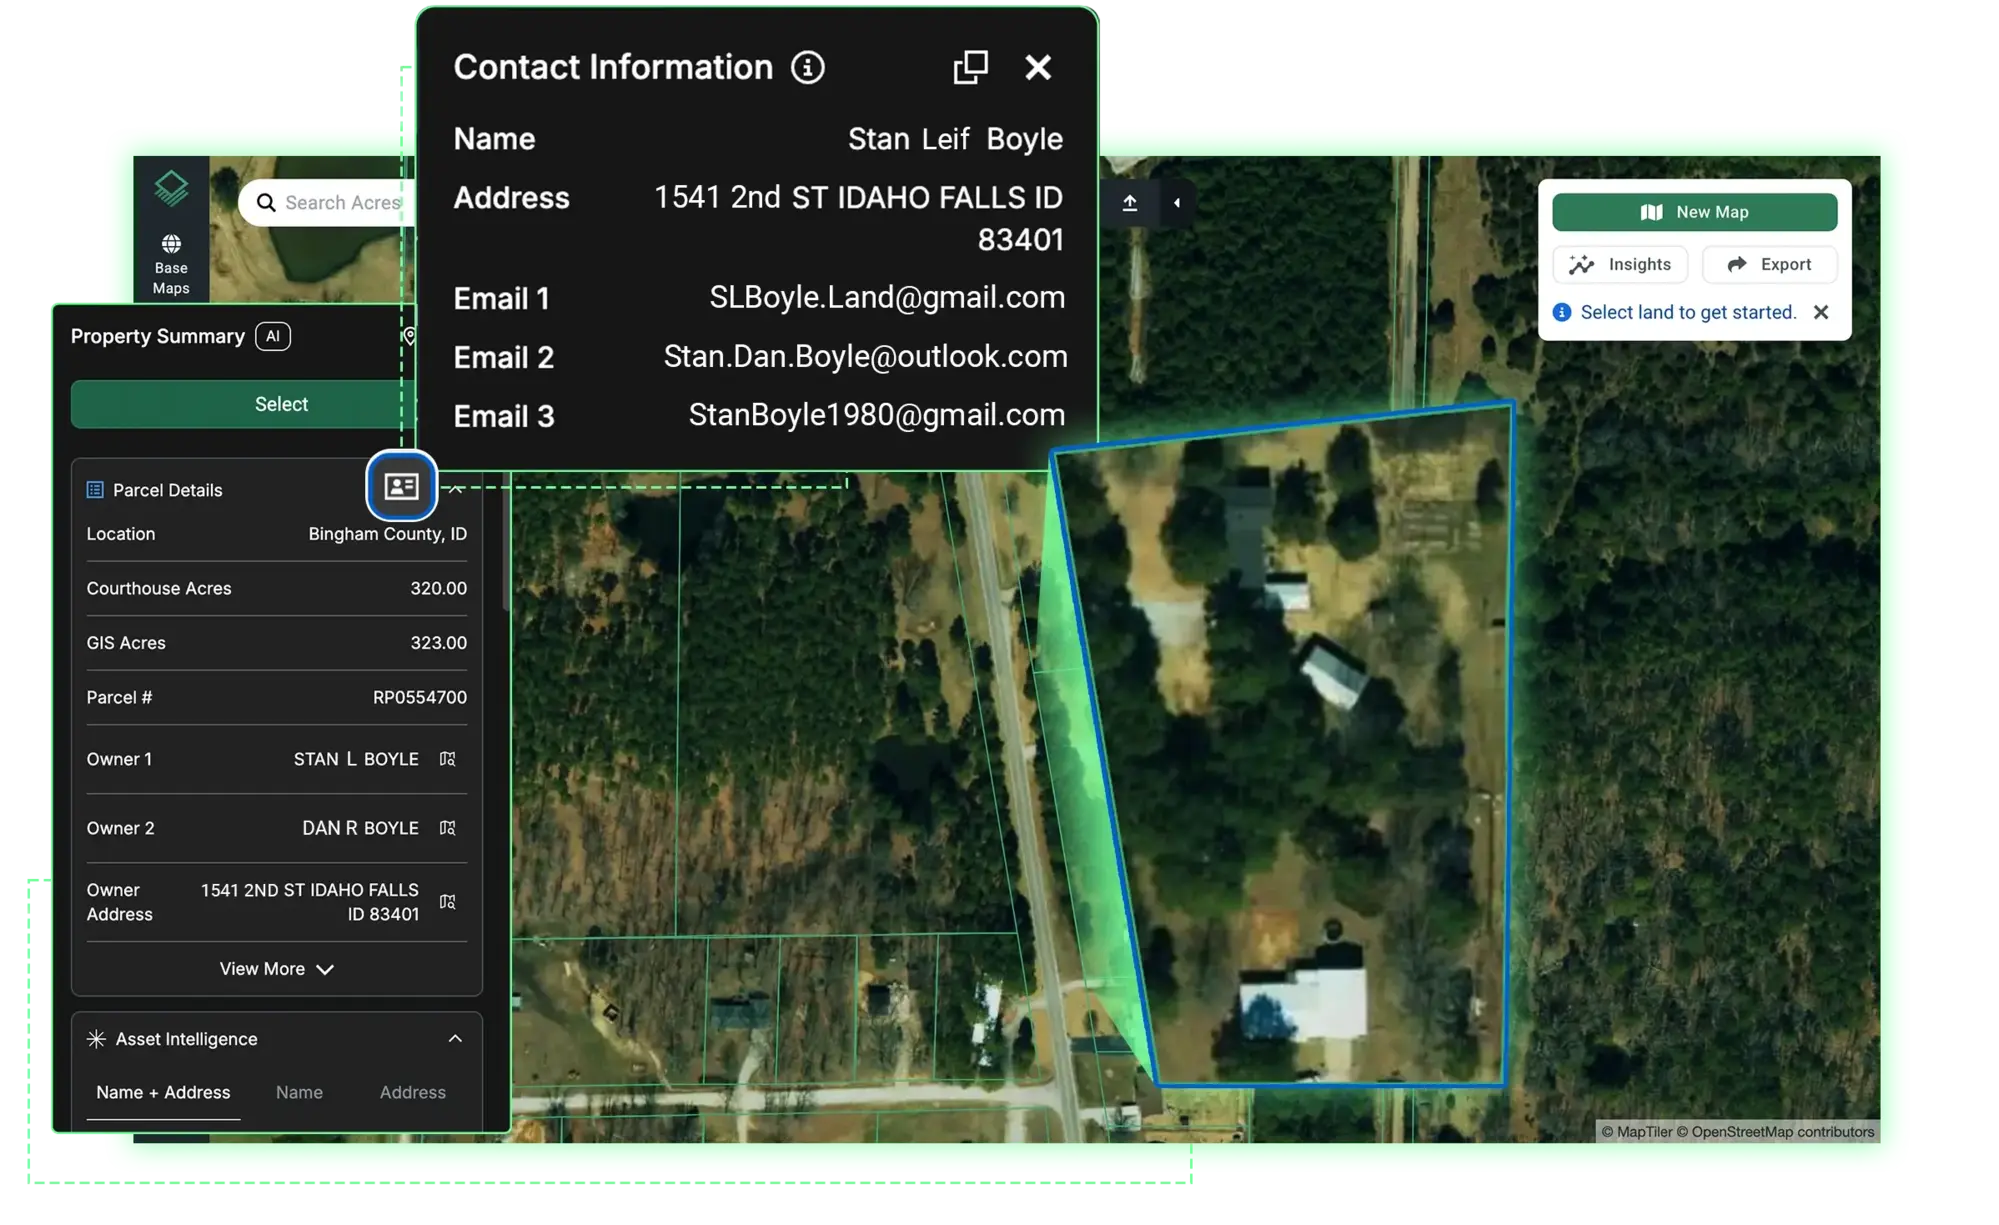Viewport: 1999px width, 1225px height.
Task: Open the Contact Information info icon
Action: (808, 67)
